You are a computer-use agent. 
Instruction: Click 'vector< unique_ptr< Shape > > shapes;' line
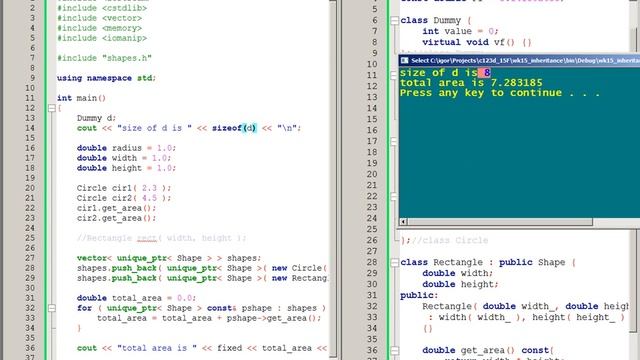pos(169,258)
